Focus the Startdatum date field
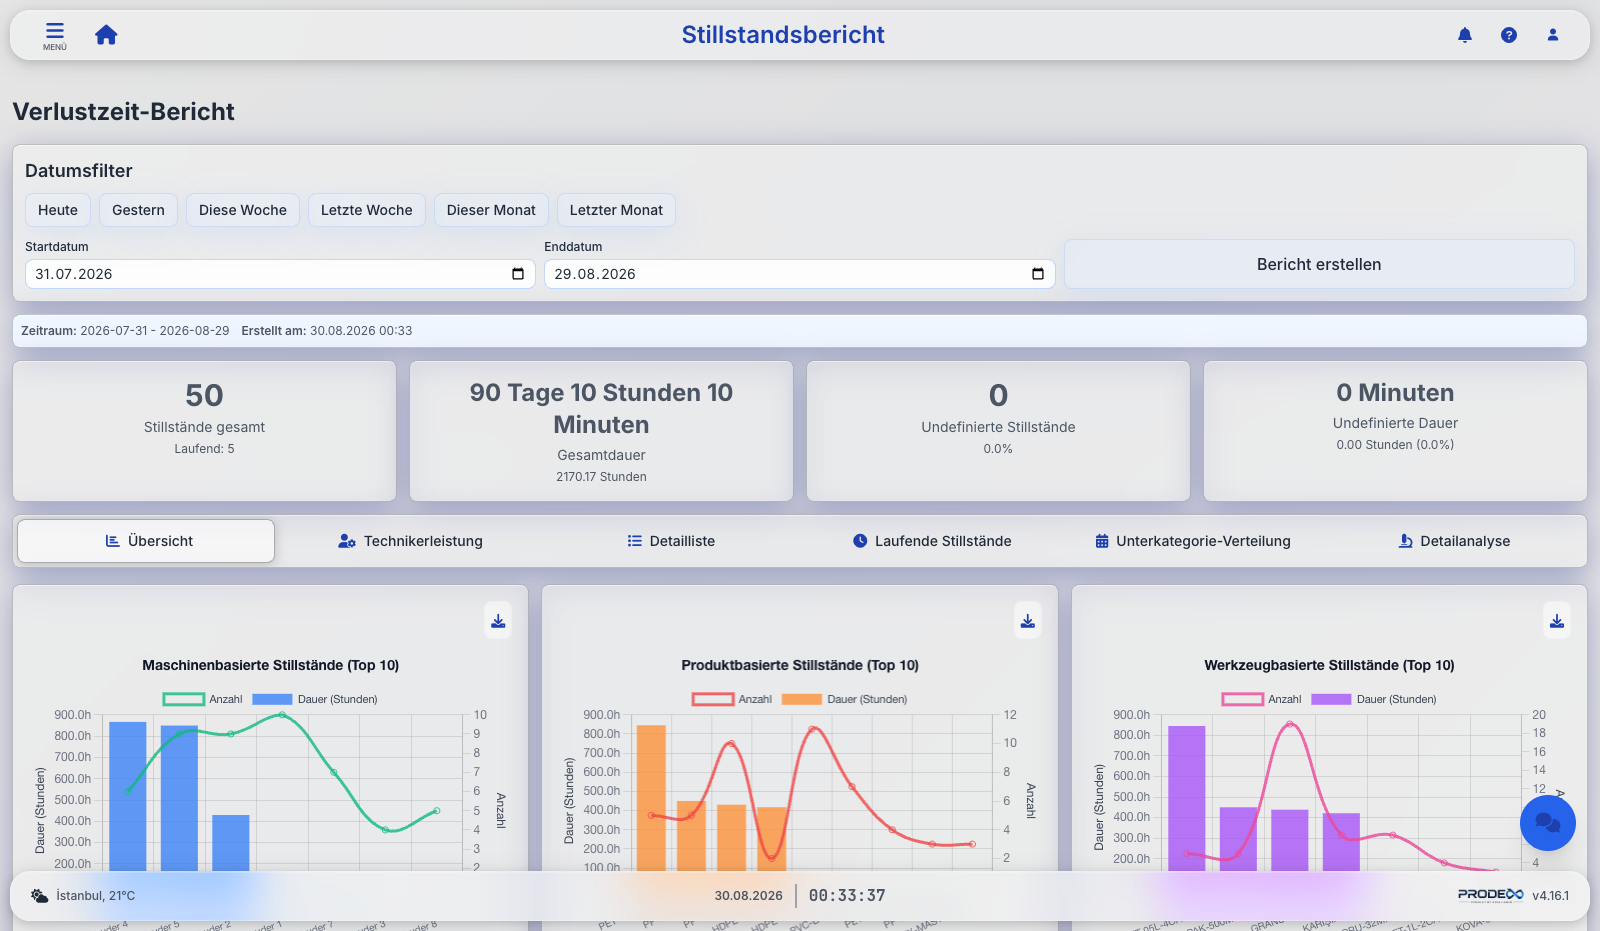The height and width of the screenshot is (931, 1600). pyautogui.click(x=280, y=274)
